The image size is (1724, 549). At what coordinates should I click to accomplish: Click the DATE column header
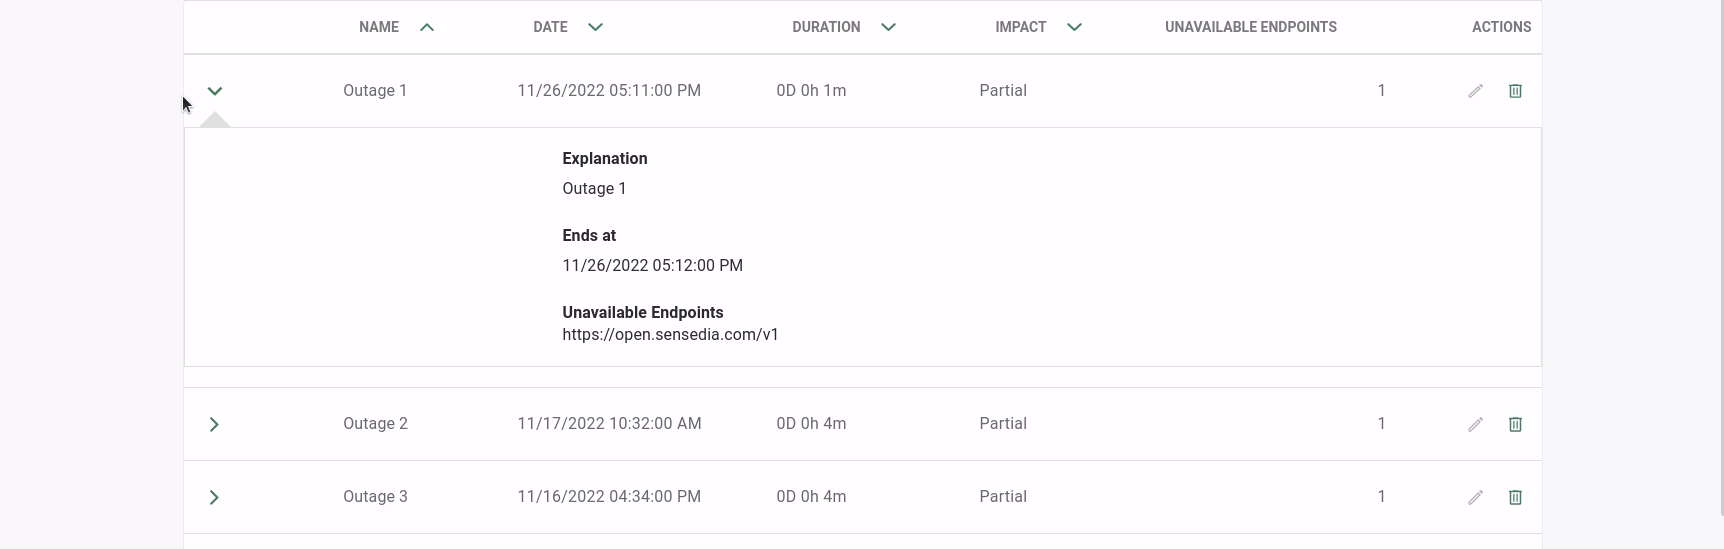point(550,27)
